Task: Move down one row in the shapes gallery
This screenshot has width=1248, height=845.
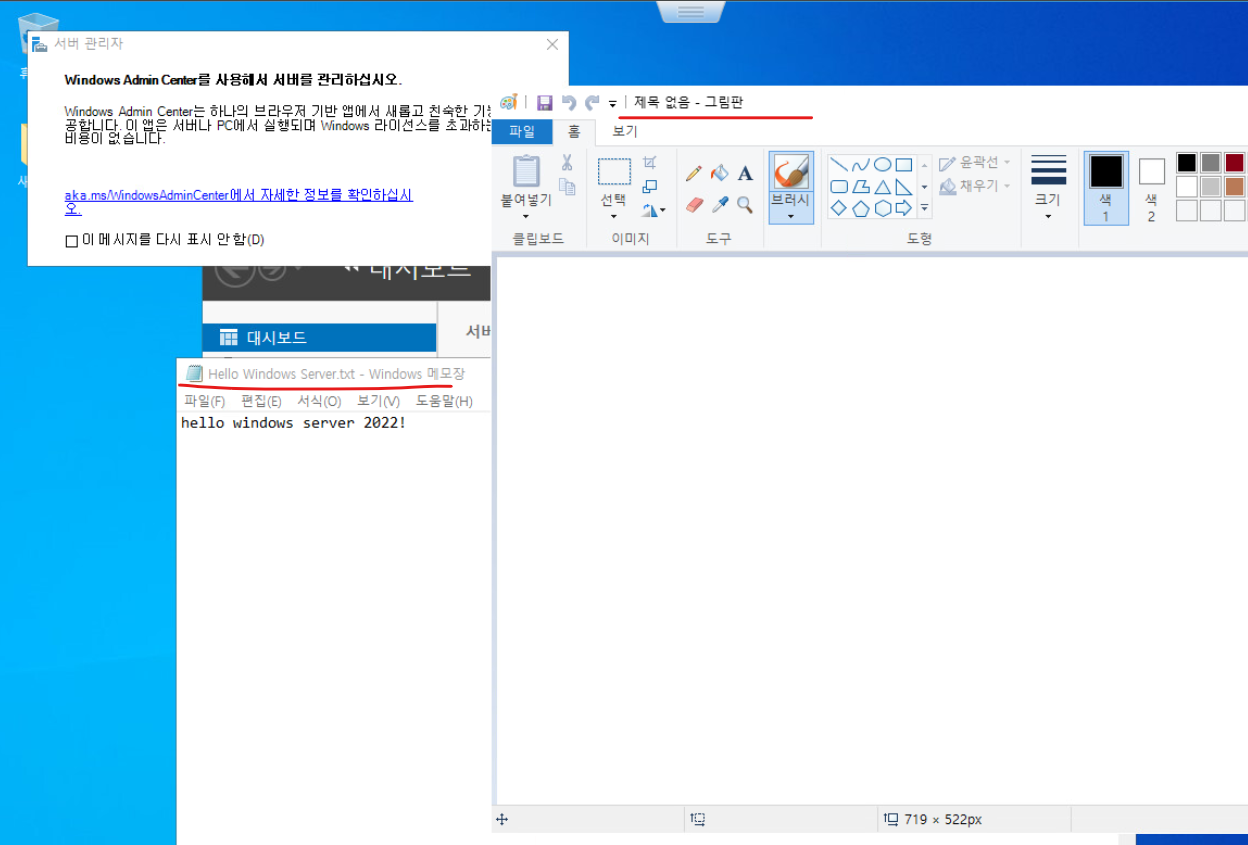Action: tap(924, 187)
